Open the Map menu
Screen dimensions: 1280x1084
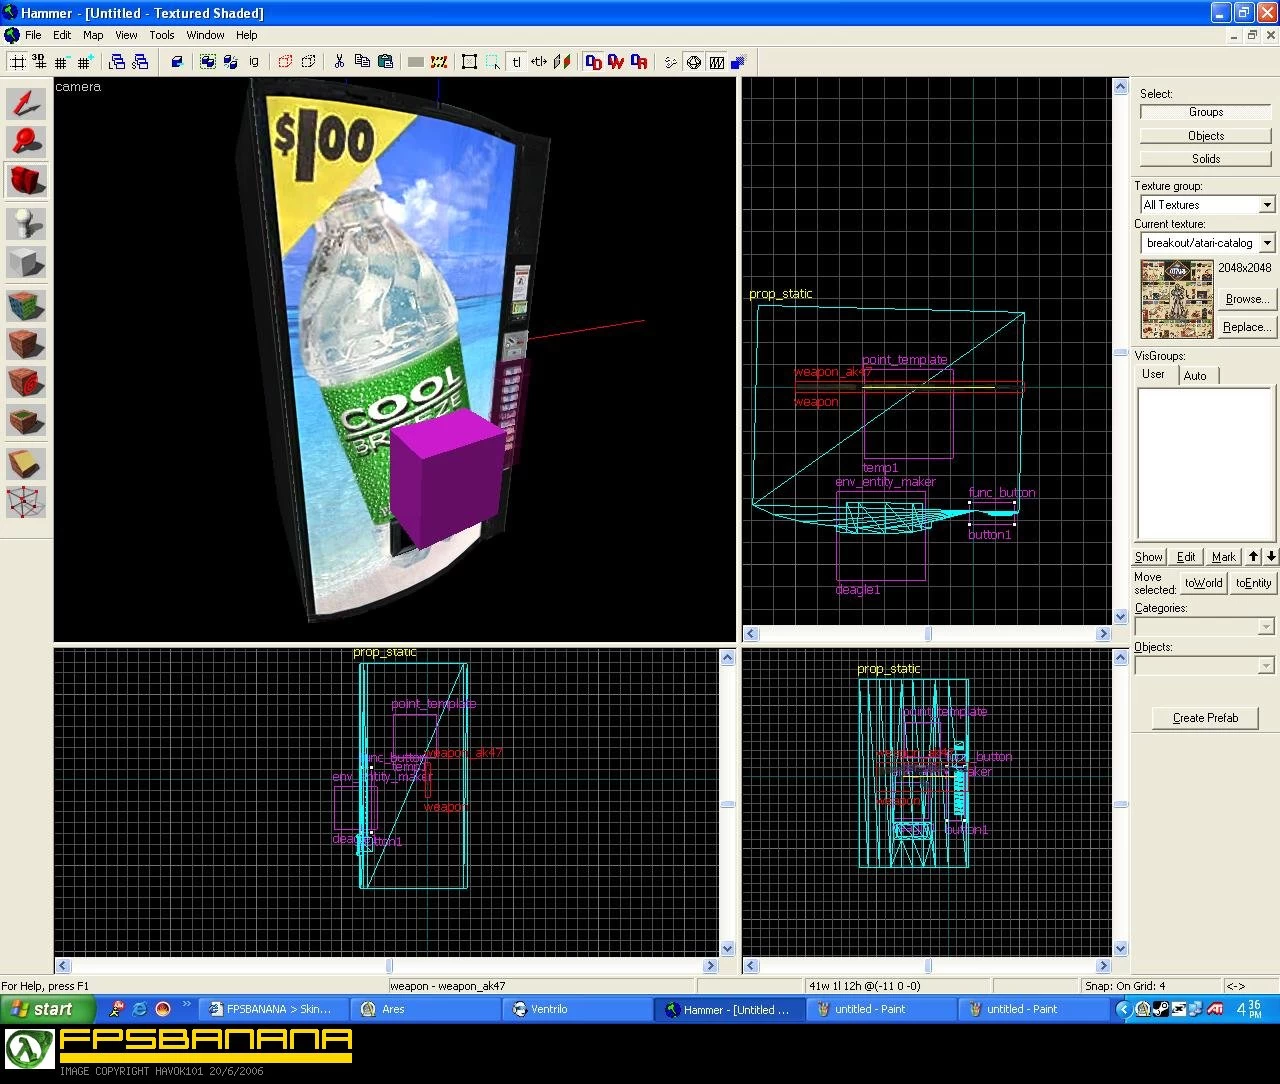[x=93, y=35]
